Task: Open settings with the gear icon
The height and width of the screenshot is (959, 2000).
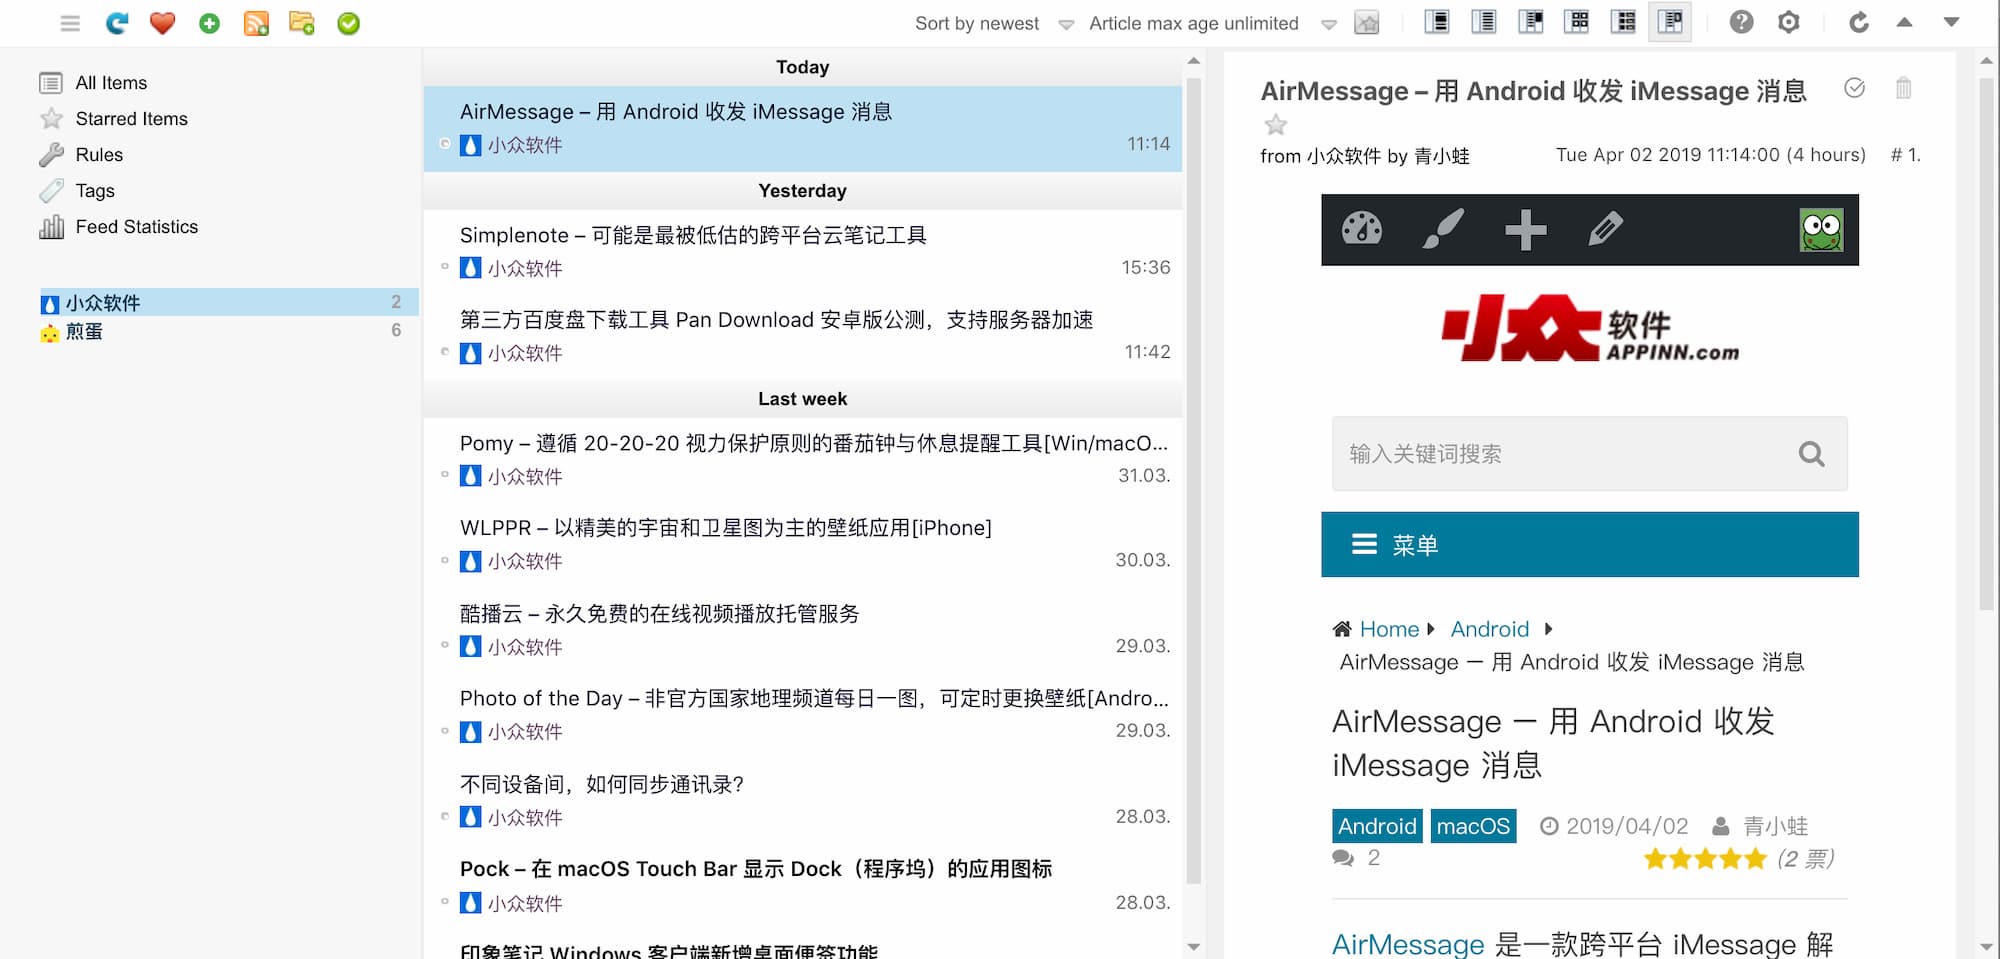Action: pyautogui.click(x=1788, y=22)
